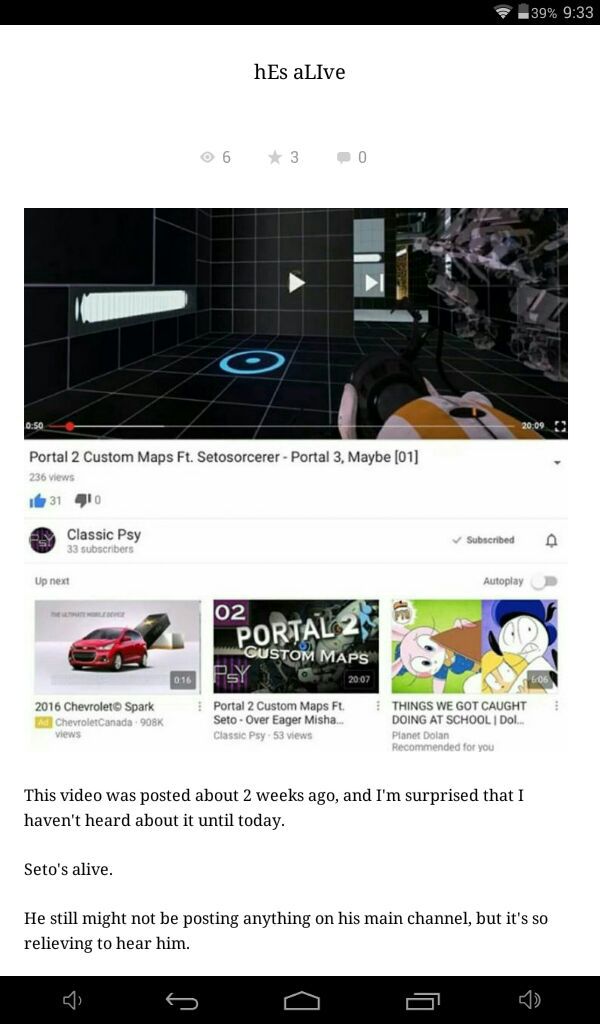Enter fullscreen on the video player
The height and width of the screenshot is (1024, 600).
560,426
